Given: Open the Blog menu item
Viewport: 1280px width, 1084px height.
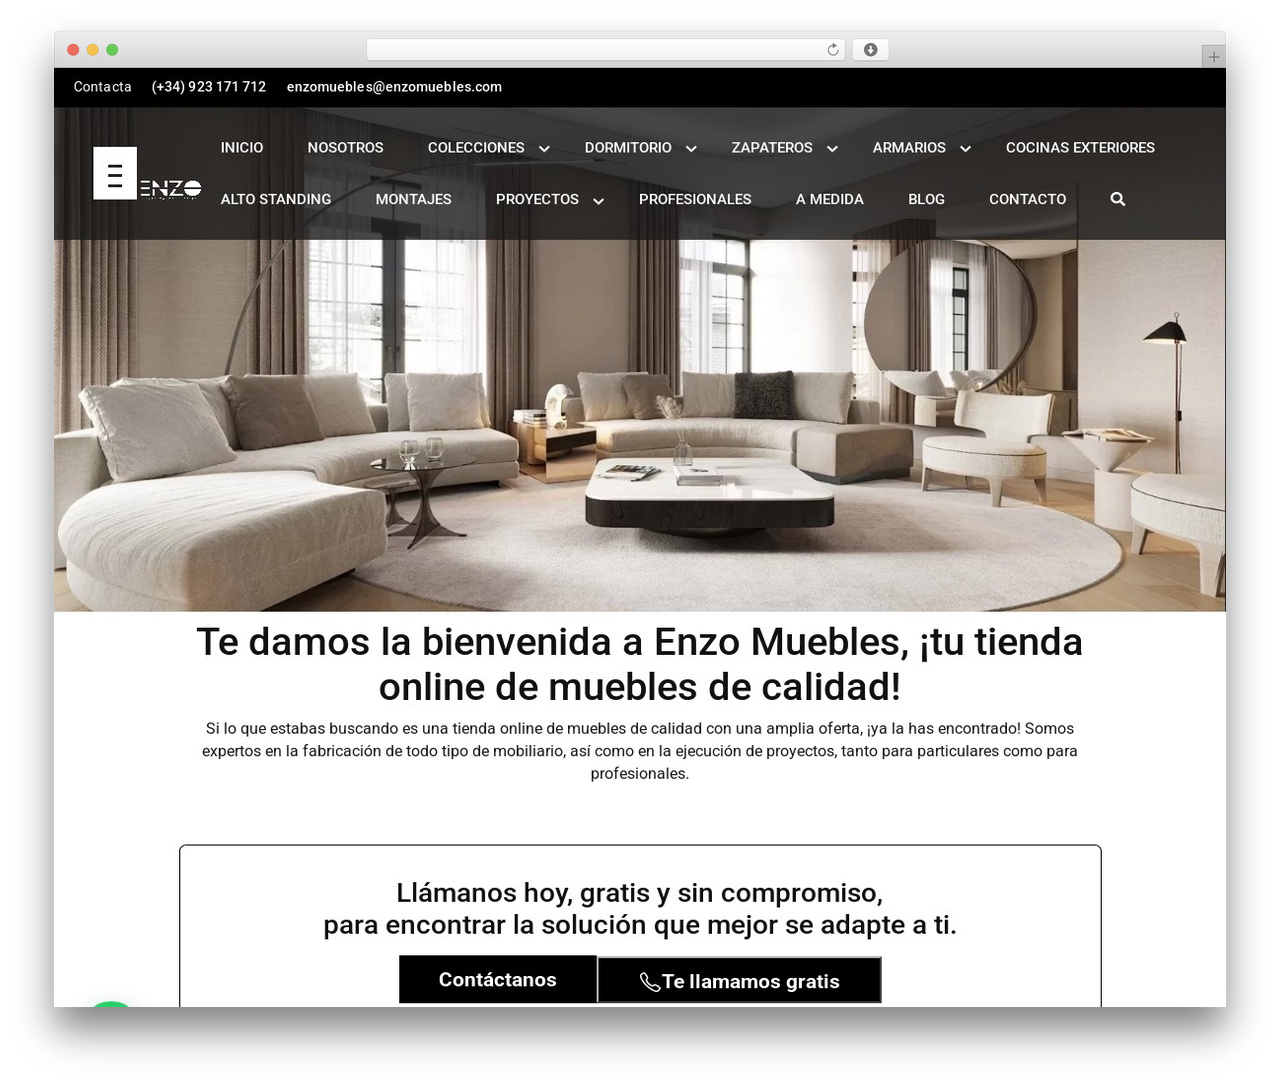Looking at the screenshot, I should tap(926, 199).
